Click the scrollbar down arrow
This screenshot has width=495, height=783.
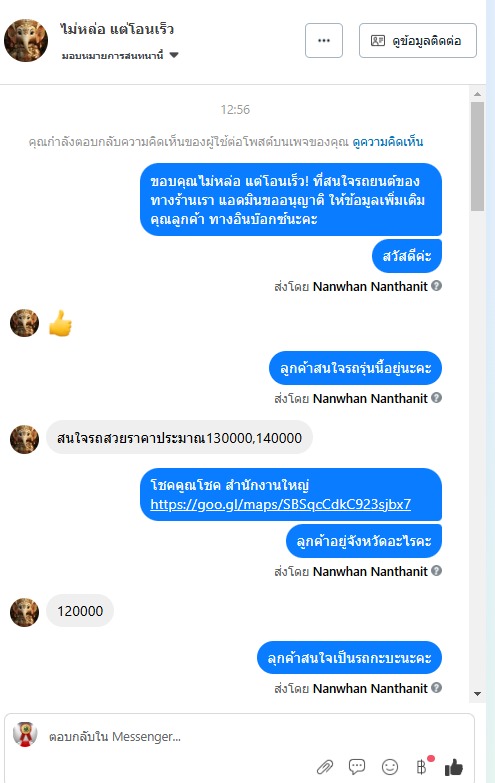pyautogui.click(x=477, y=694)
